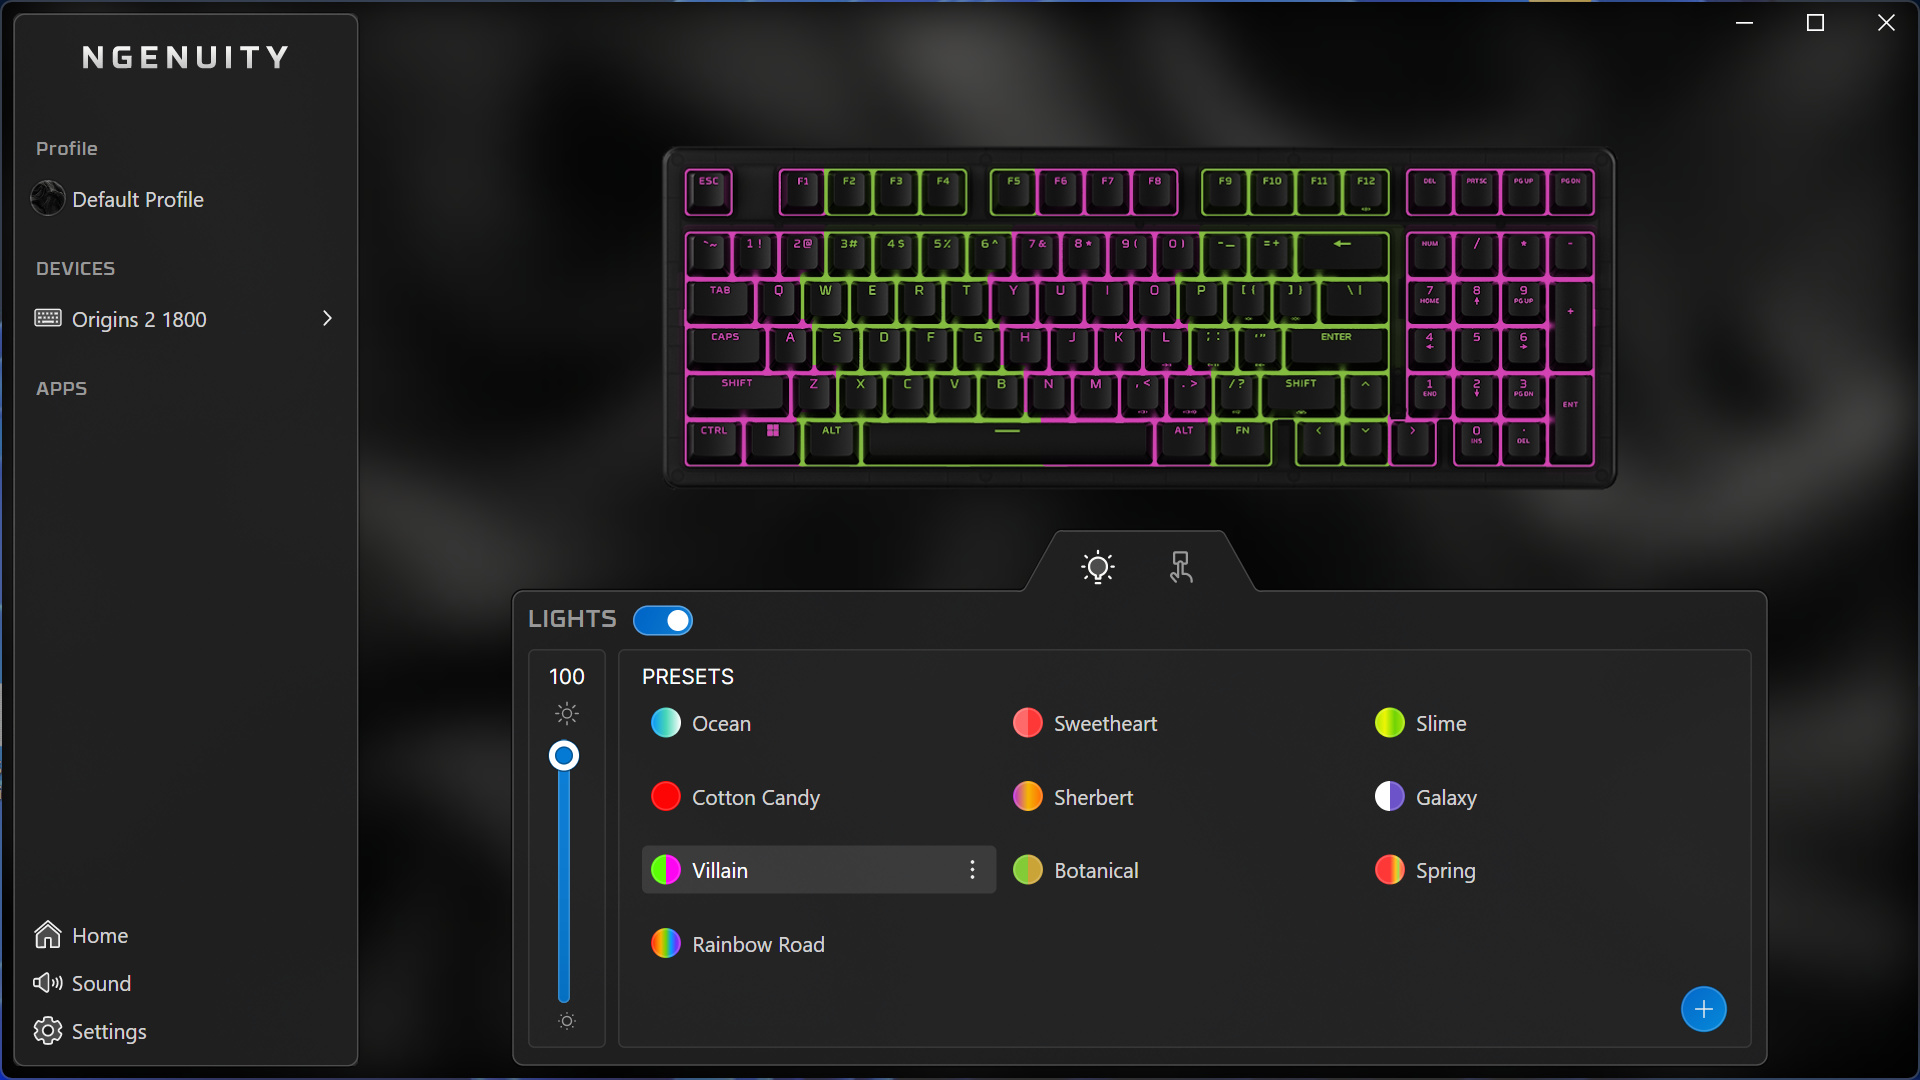1920x1080 pixels.
Task: Click the brightness slider handle
Action: (x=564, y=756)
